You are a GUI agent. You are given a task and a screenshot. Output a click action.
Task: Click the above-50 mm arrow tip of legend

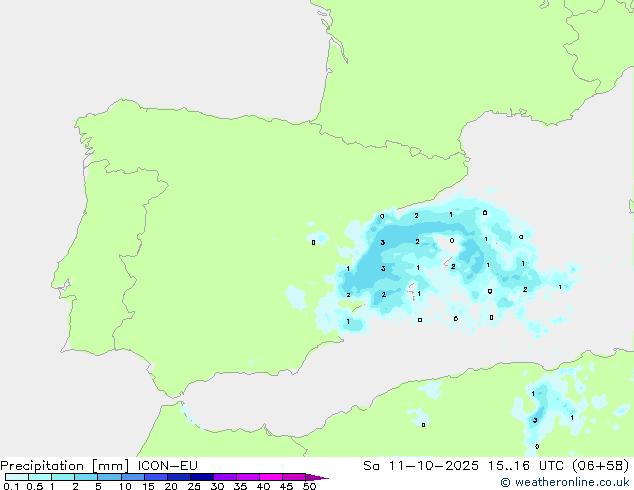click(317, 477)
